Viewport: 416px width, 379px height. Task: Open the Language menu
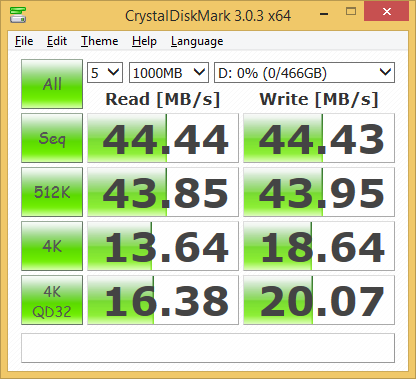point(197,41)
